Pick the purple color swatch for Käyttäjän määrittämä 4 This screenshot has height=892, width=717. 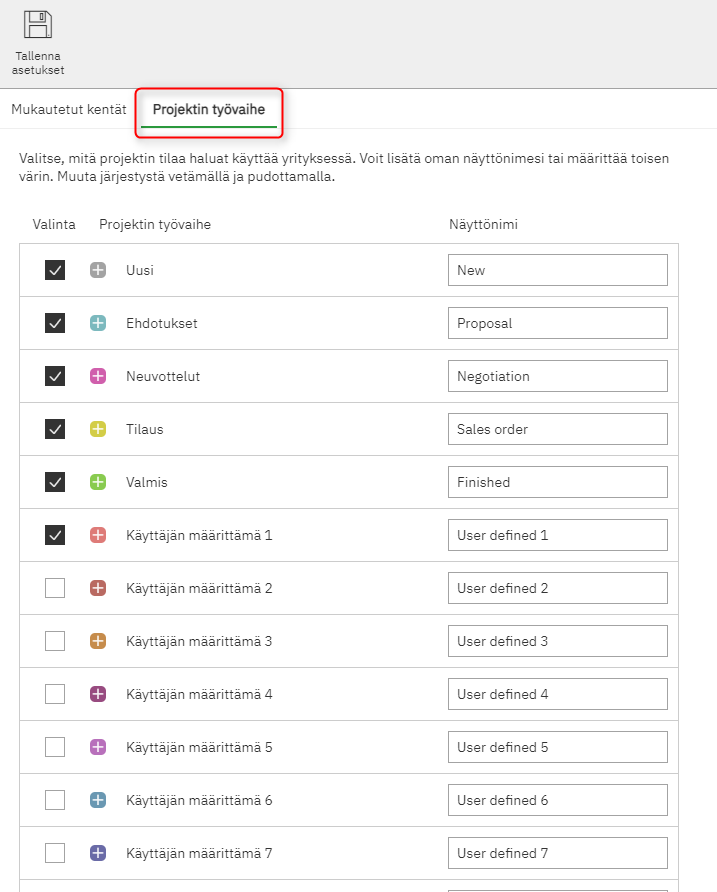tap(98, 694)
